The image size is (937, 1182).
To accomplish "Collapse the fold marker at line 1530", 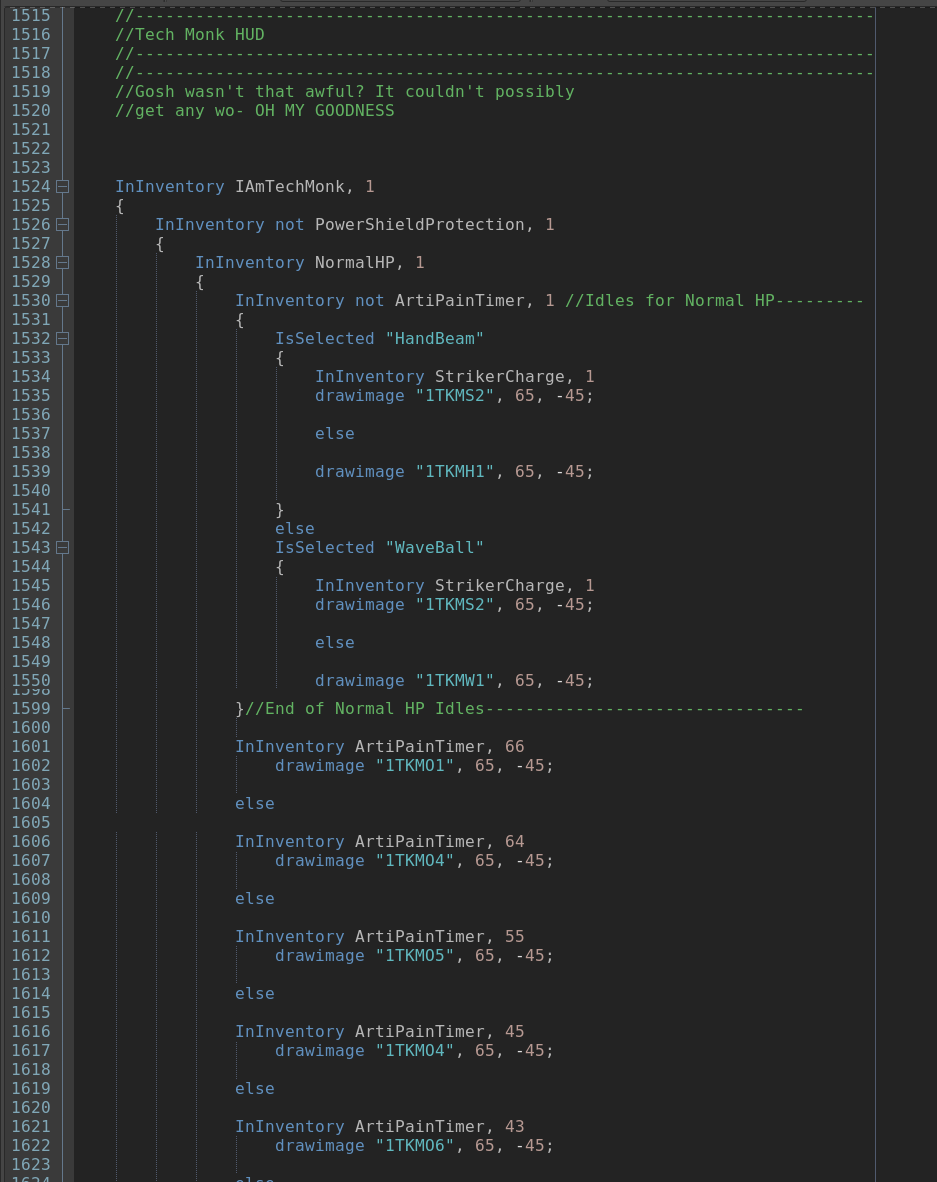I will (x=63, y=301).
